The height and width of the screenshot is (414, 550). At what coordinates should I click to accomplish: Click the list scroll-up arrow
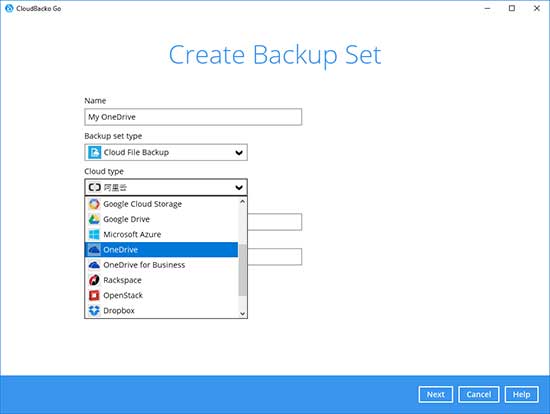click(242, 201)
